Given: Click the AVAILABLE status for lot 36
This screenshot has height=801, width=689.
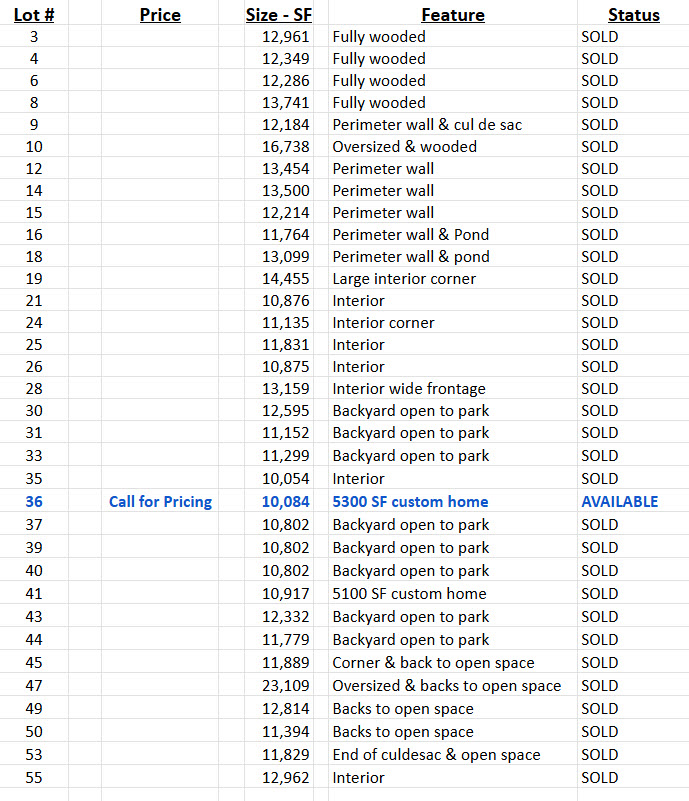Looking at the screenshot, I should (620, 502).
